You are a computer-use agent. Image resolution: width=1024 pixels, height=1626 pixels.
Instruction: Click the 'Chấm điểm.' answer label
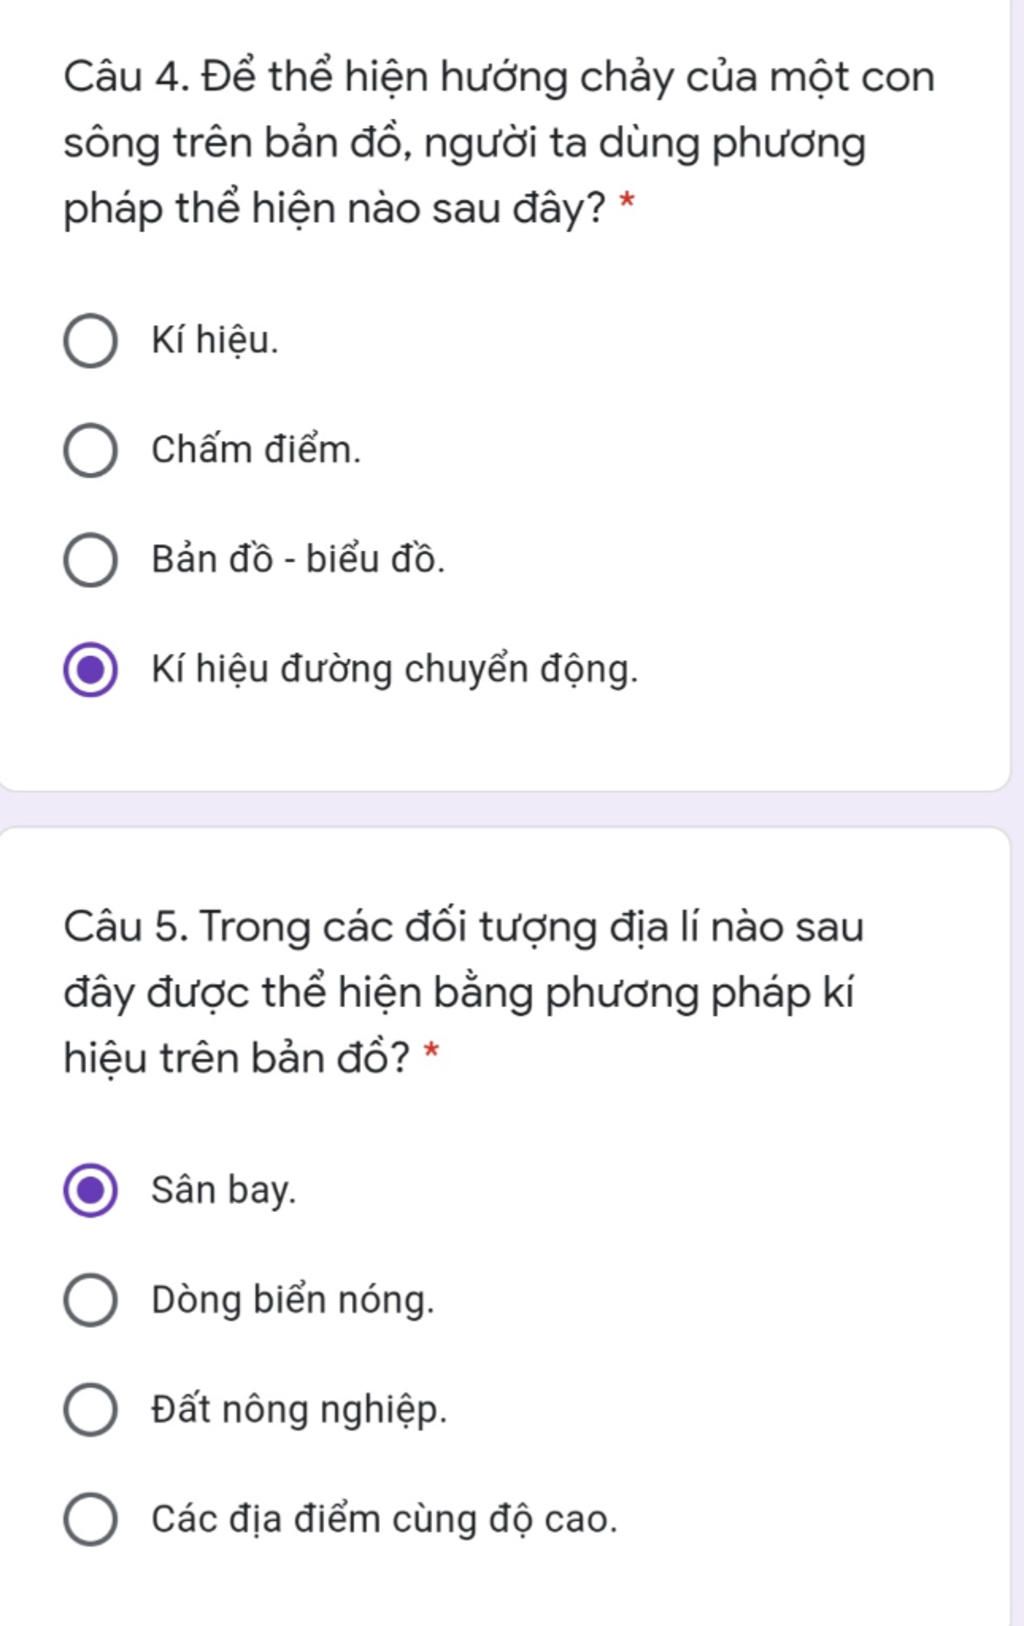tap(256, 450)
